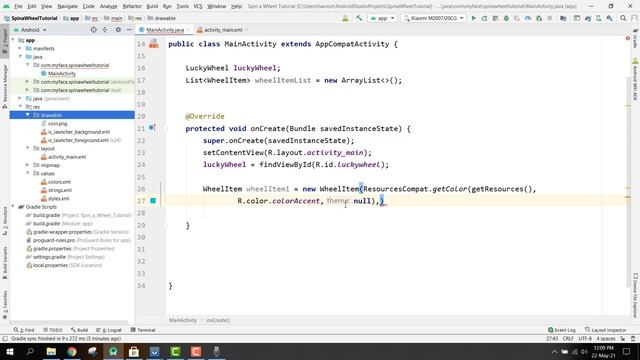This screenshot has width=640, height=360.
Task: Collapse Gradle Scripts node
Action: [x=13, y=207]
